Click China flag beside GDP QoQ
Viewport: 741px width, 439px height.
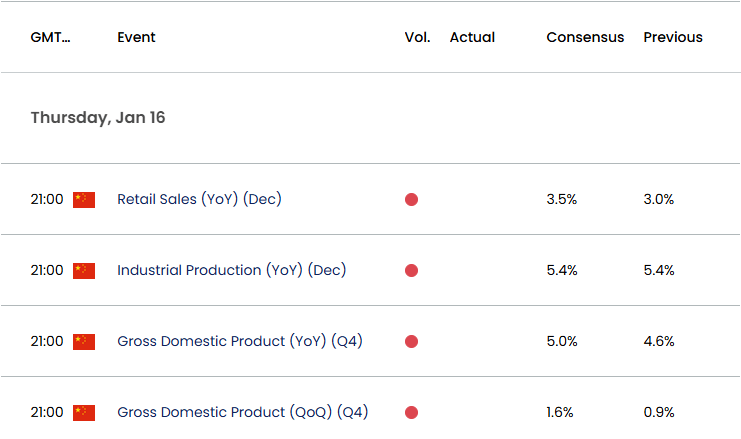pyautogui.click(x=84, y=412)
